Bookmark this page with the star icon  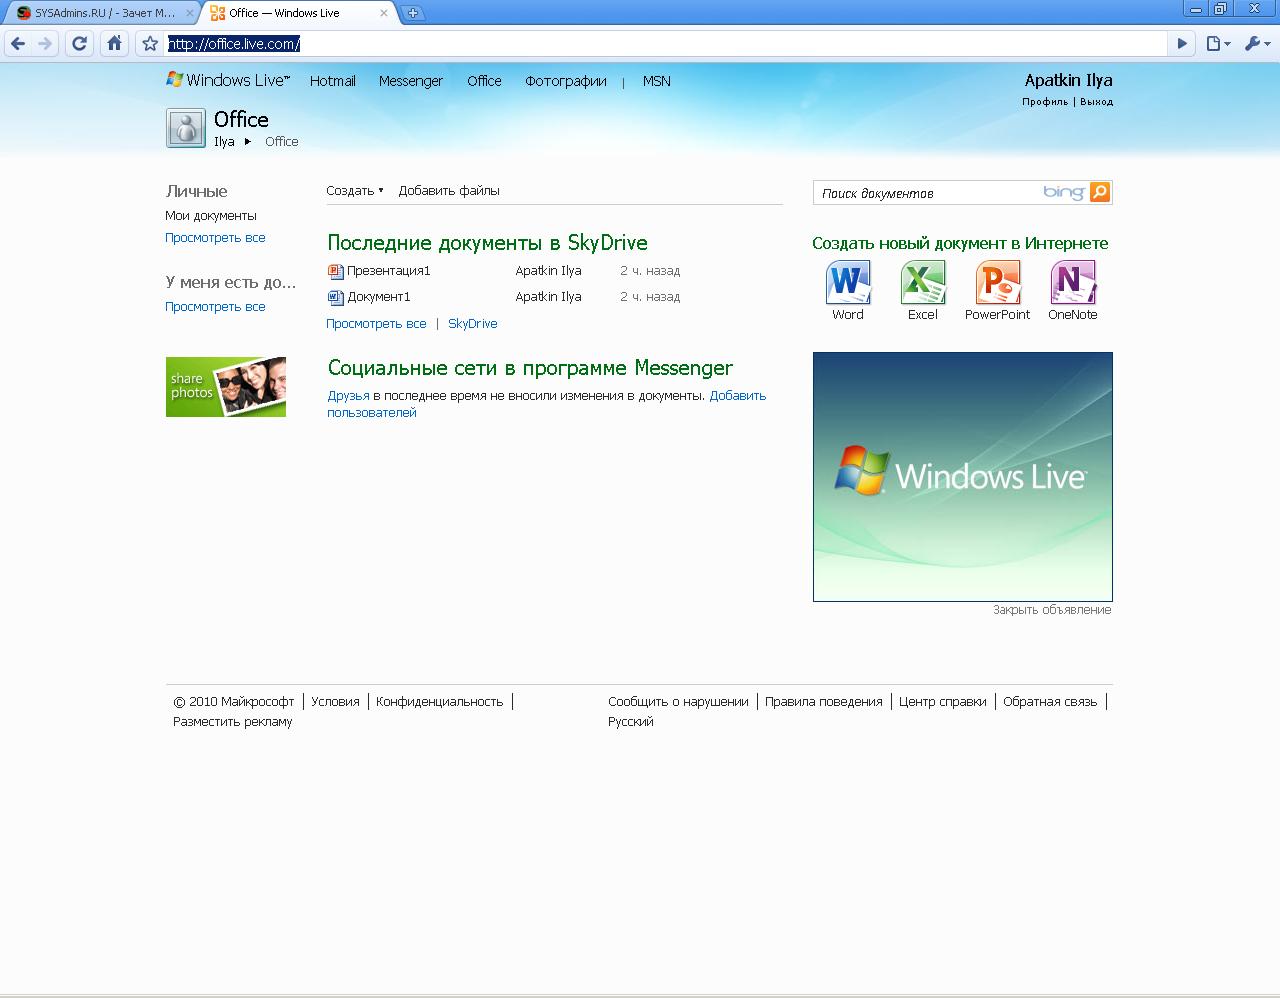click(150, 43)
